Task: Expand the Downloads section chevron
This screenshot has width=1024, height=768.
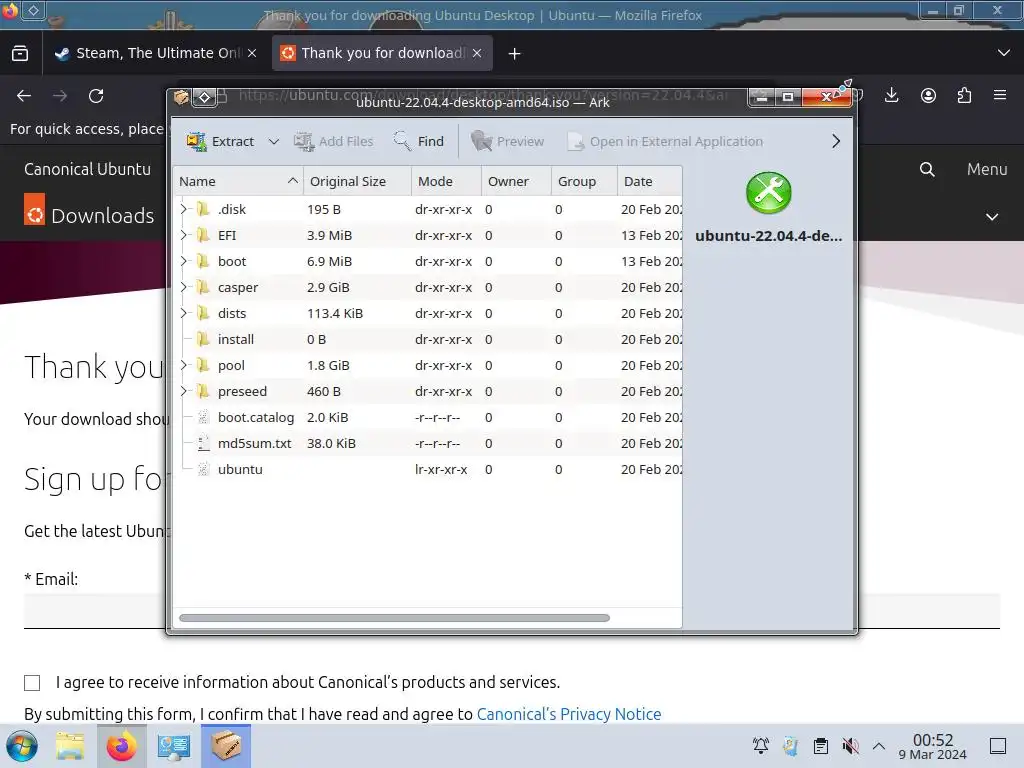Action: point(992,217)
